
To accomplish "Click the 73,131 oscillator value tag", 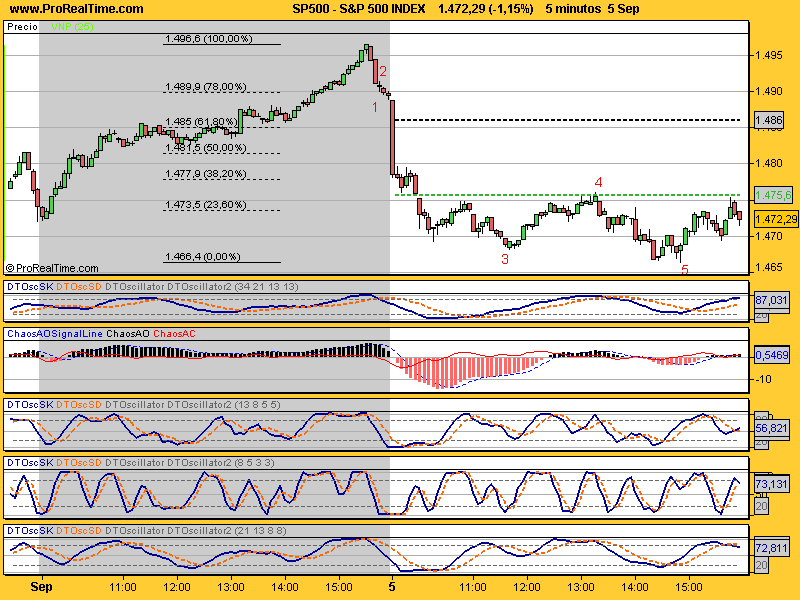I will pos(771,484).
